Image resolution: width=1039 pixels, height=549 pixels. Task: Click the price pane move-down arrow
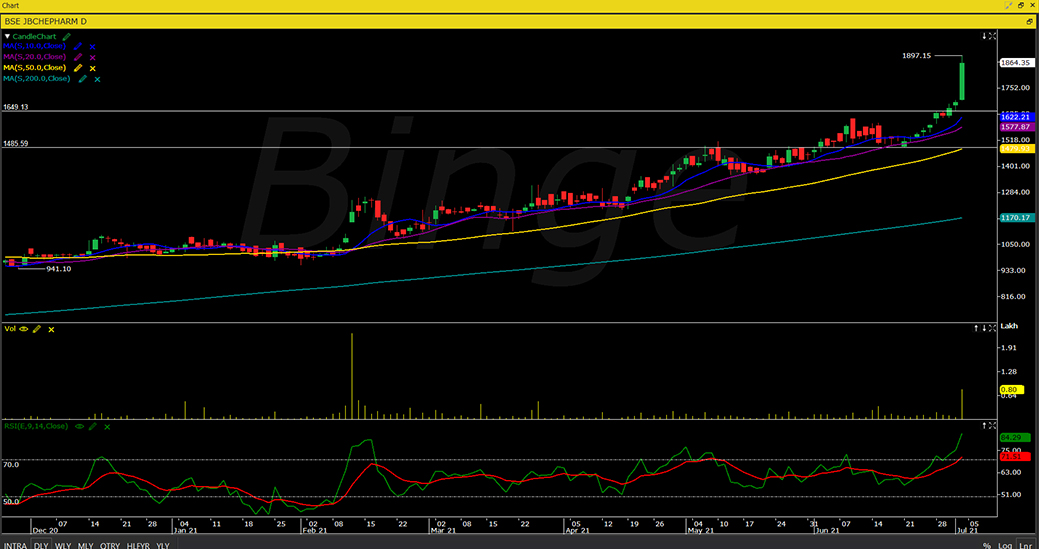[985, 36]
